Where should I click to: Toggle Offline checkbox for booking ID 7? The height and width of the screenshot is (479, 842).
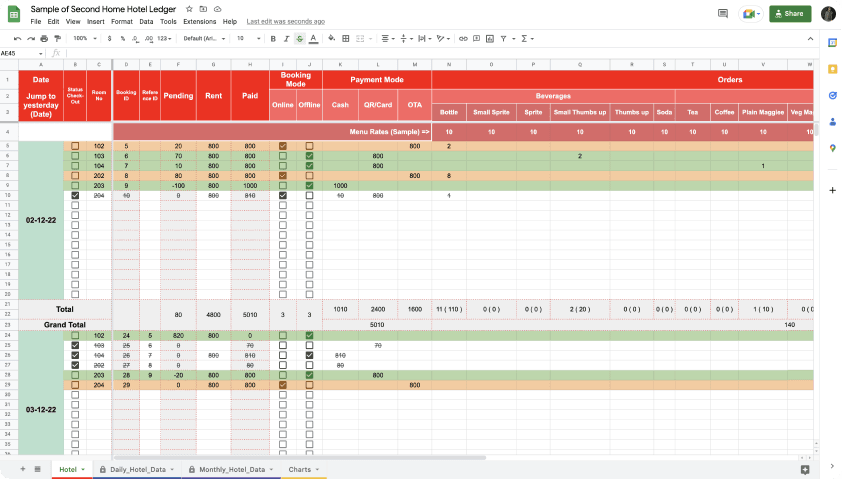[309, 166]
